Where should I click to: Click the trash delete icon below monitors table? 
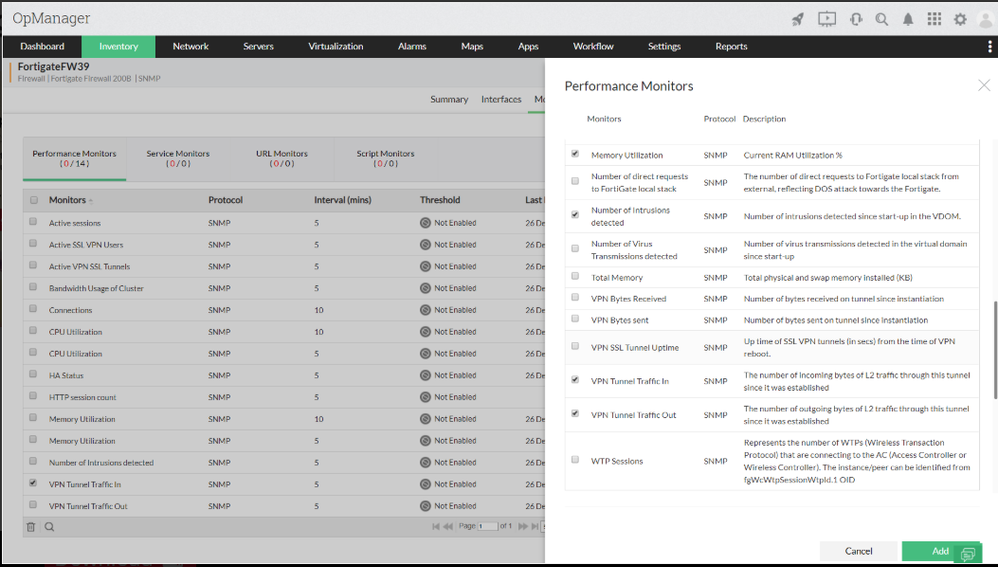click(x=31, y=526)
